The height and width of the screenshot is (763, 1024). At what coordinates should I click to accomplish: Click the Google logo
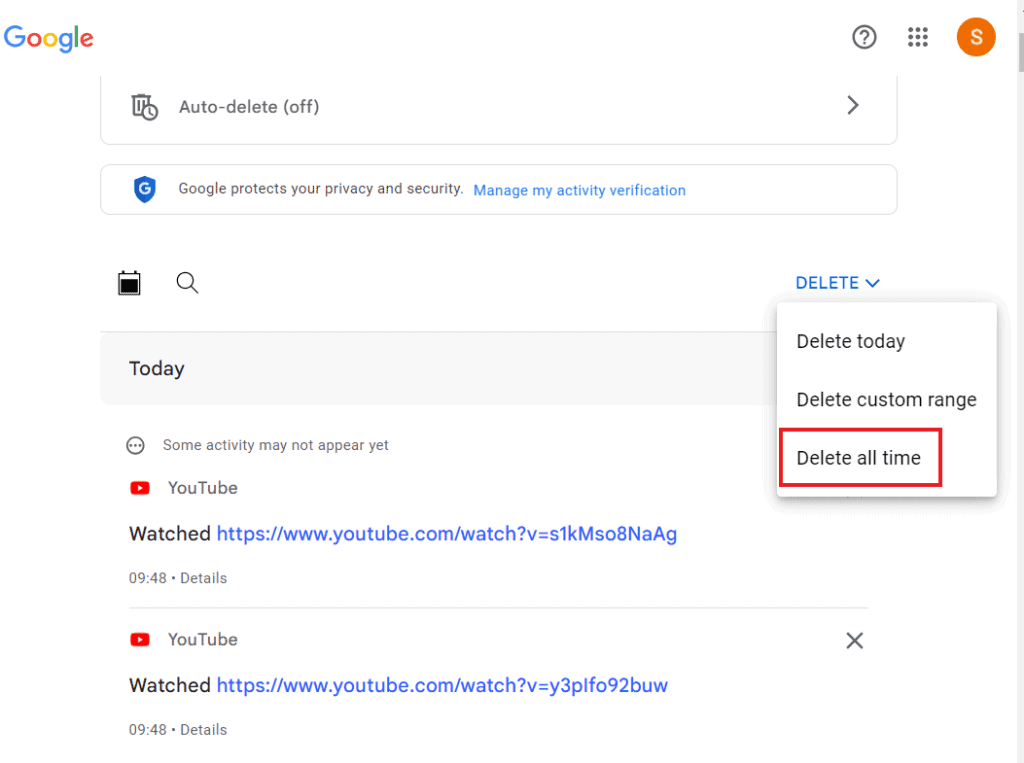tap(49, 39)
